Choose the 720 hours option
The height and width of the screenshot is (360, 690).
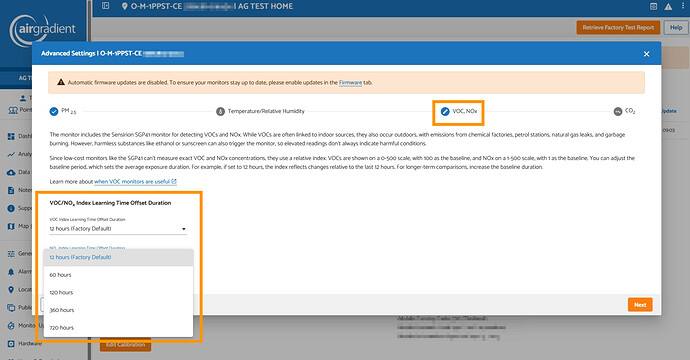(x=118, y=327)
